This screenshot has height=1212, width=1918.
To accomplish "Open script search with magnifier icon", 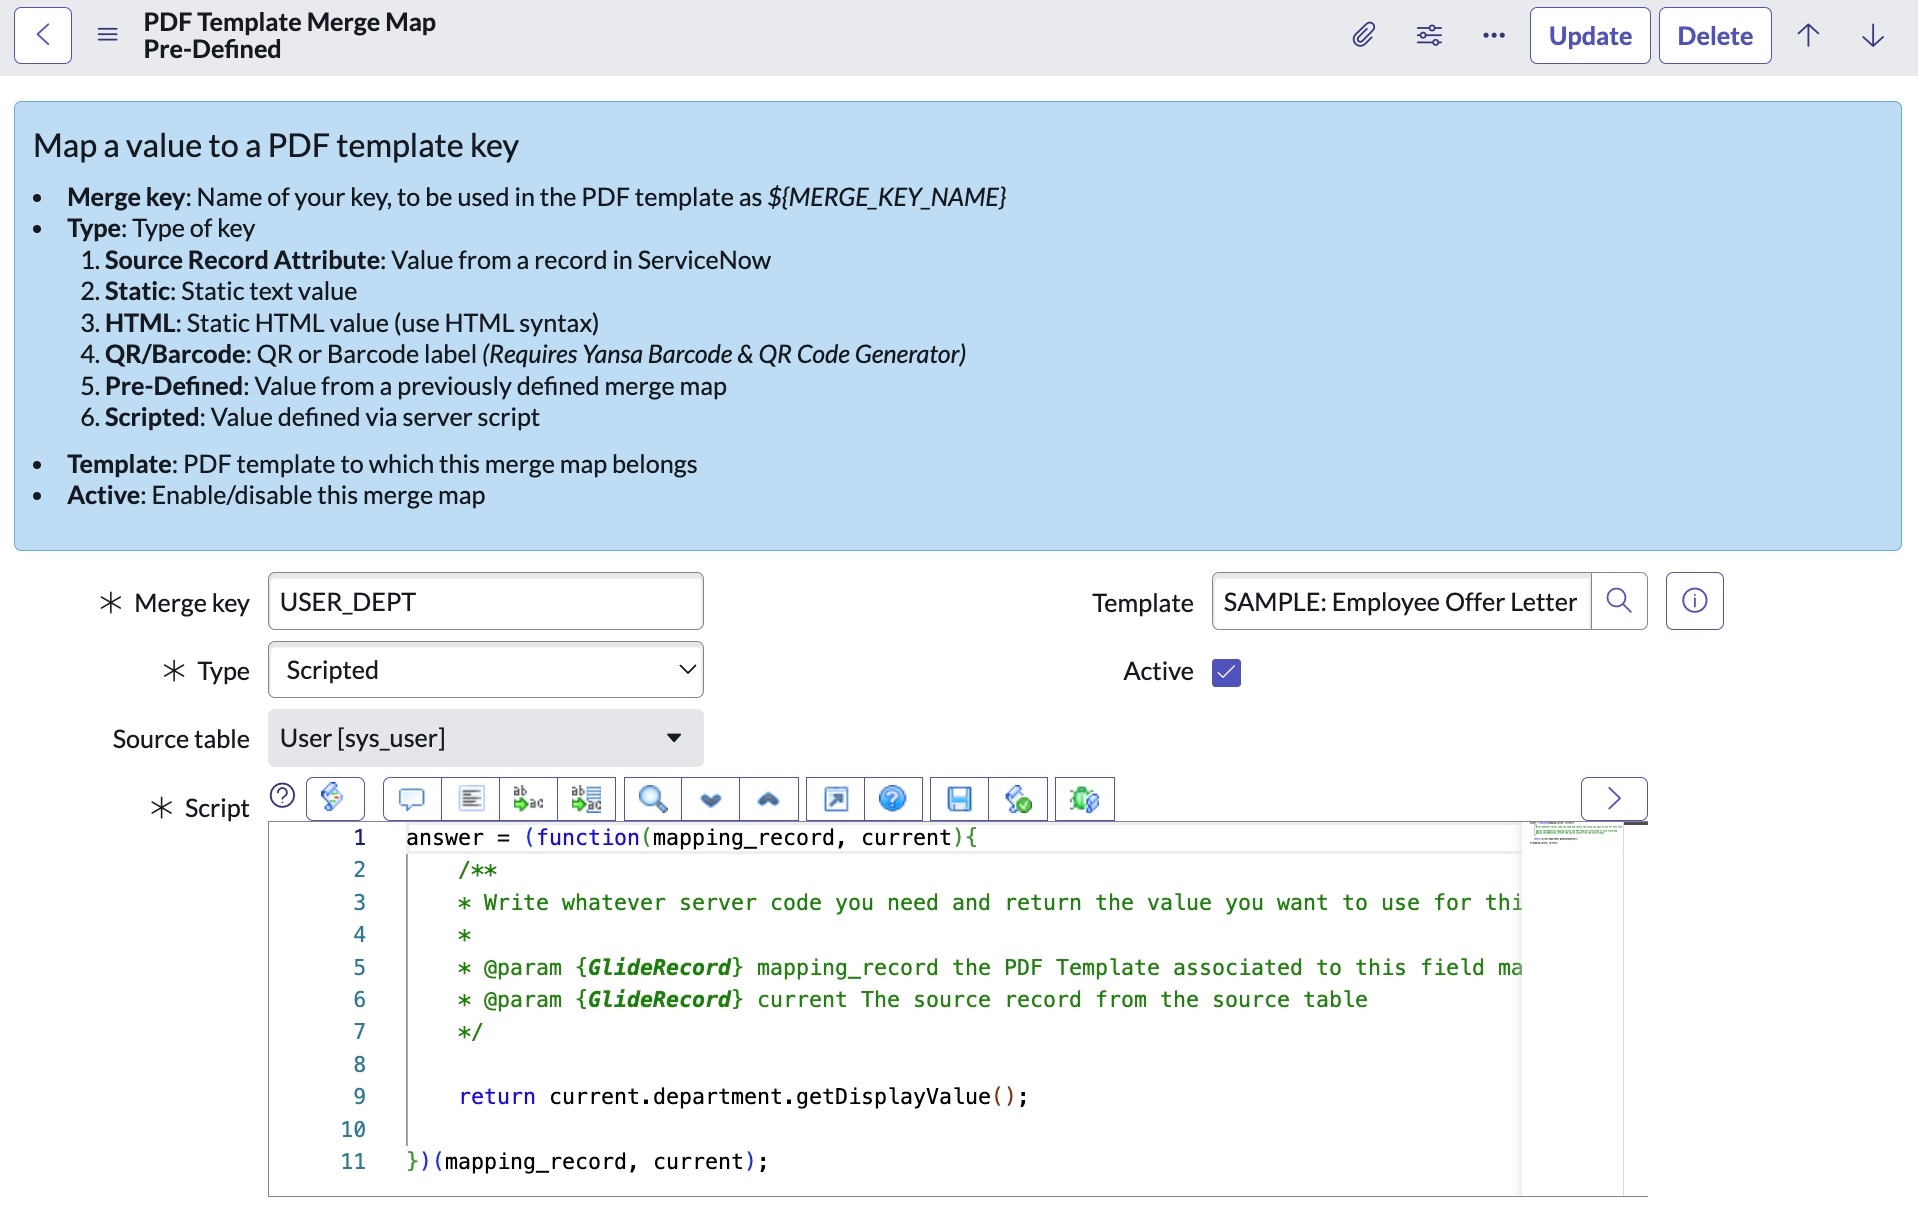I will pos(653,799).
